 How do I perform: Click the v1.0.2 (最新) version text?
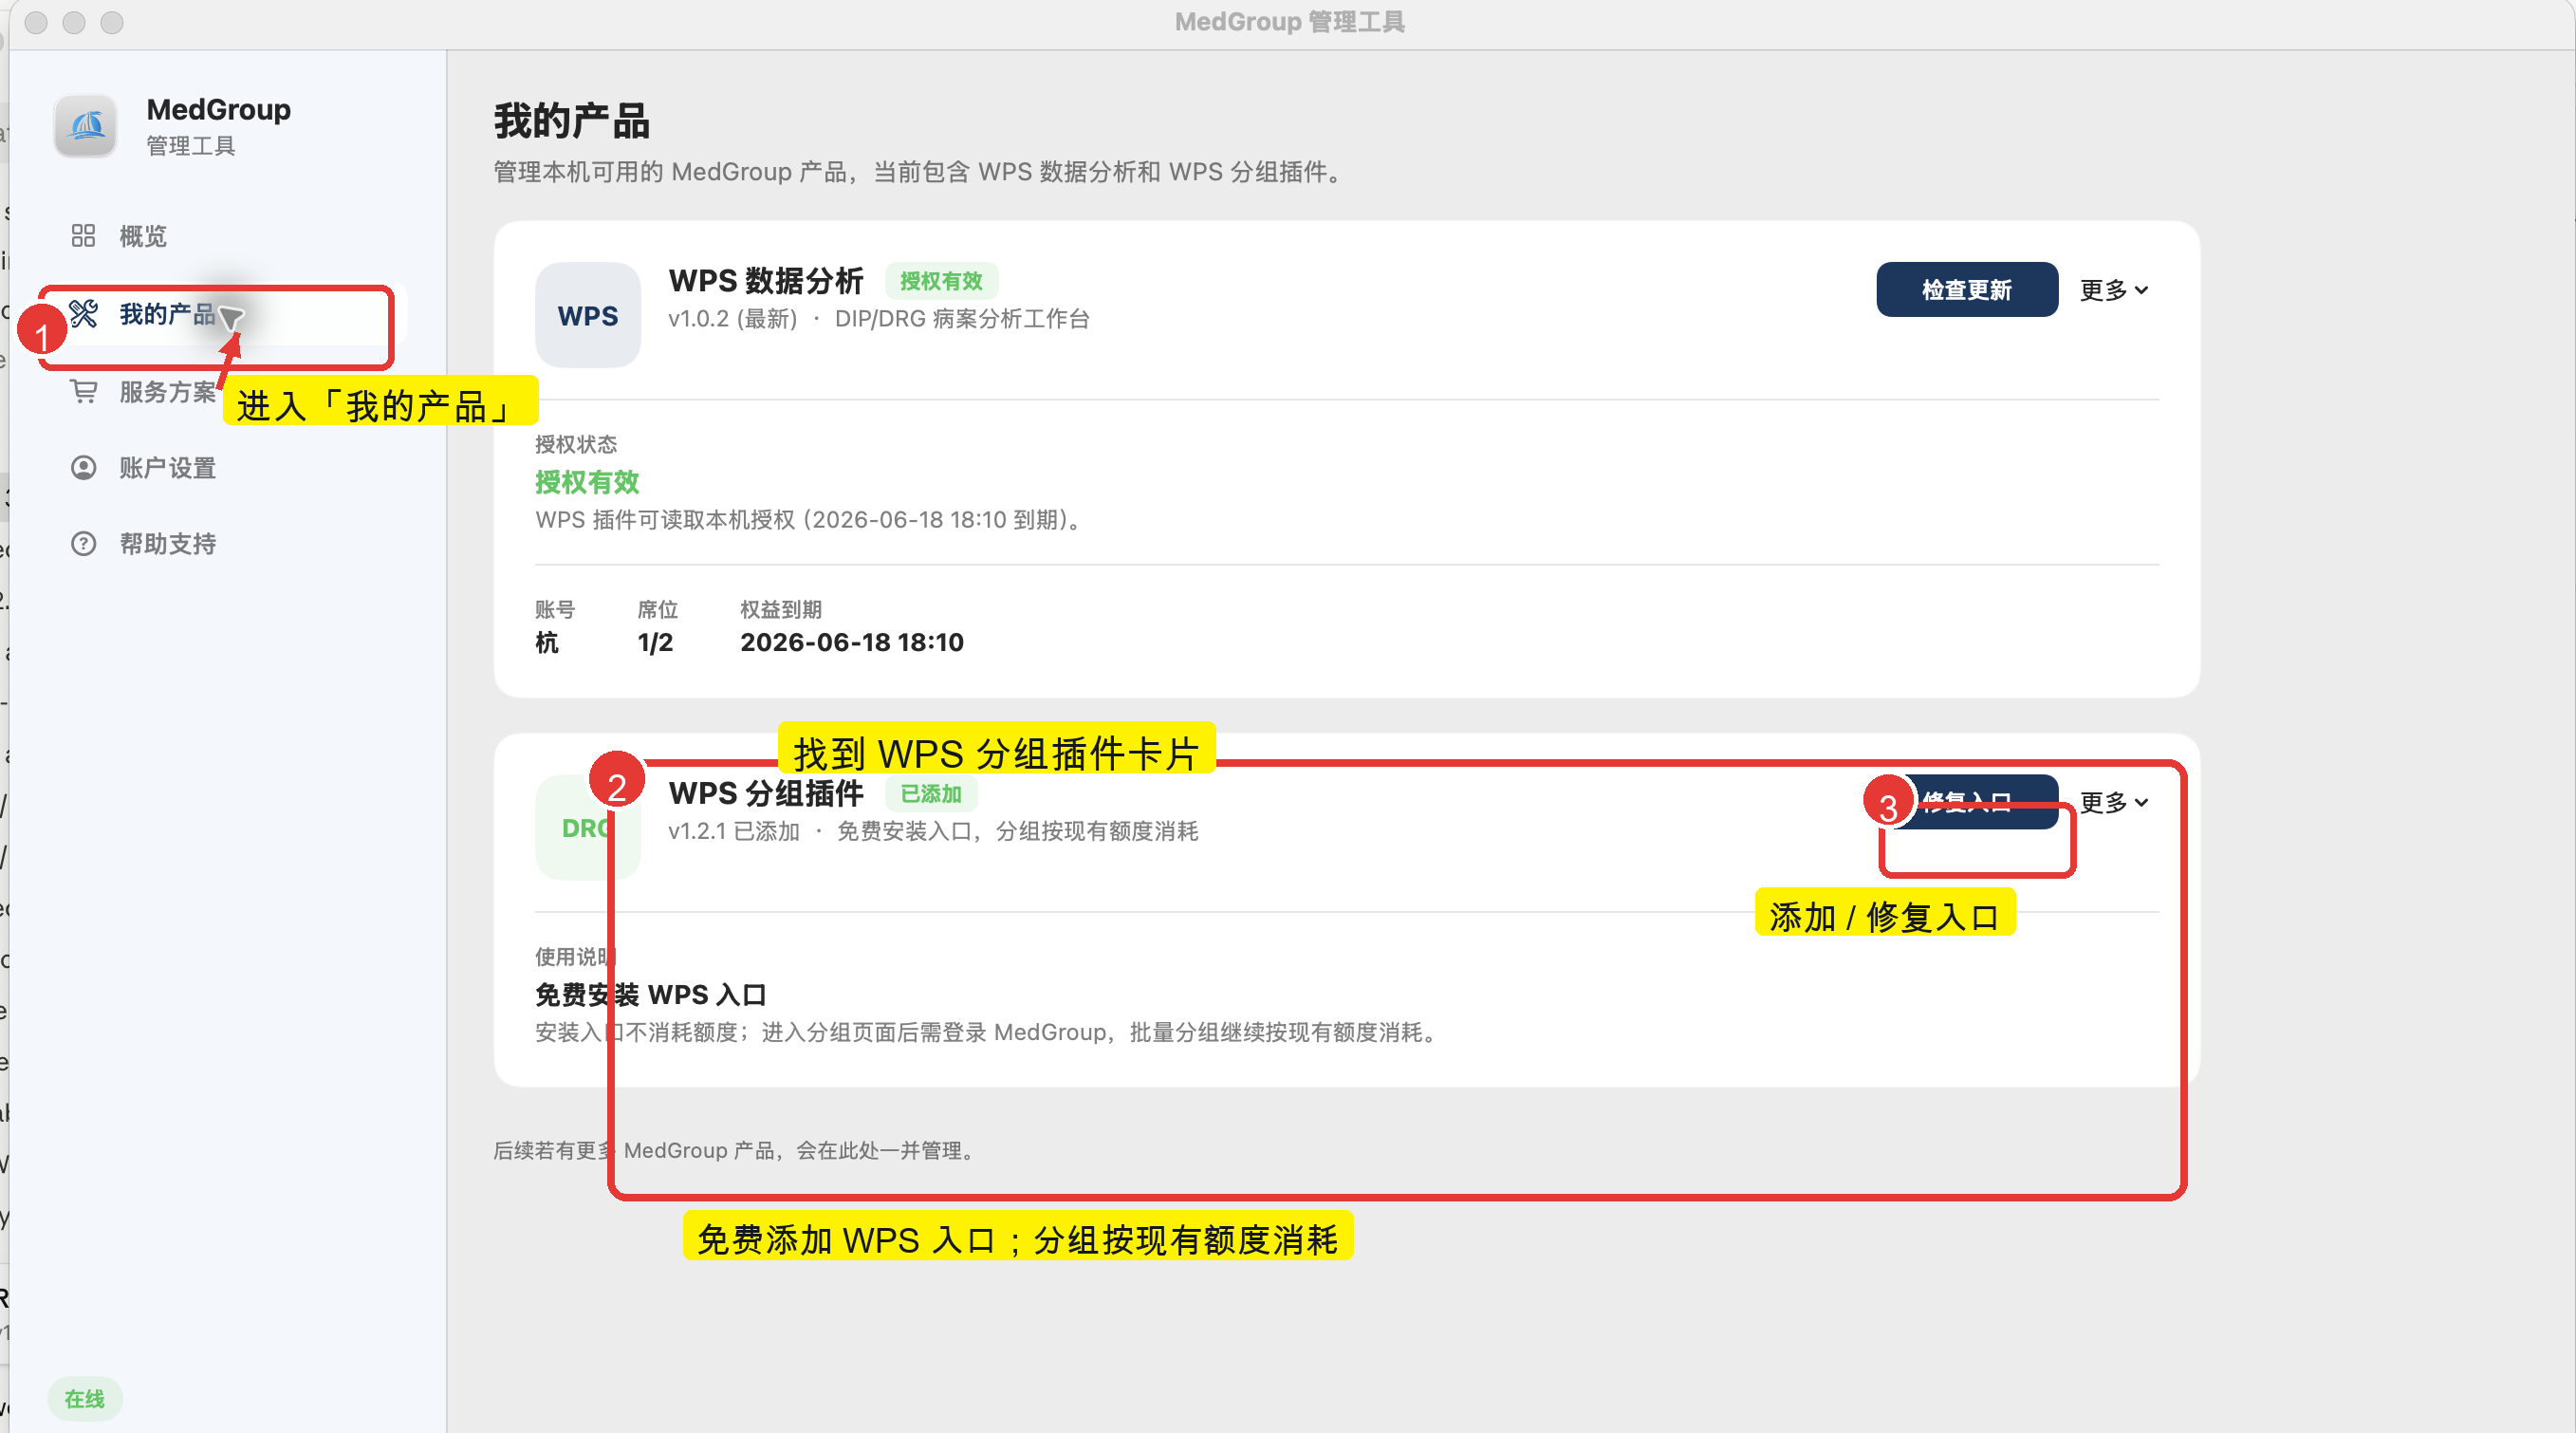[x=733, y=319]
